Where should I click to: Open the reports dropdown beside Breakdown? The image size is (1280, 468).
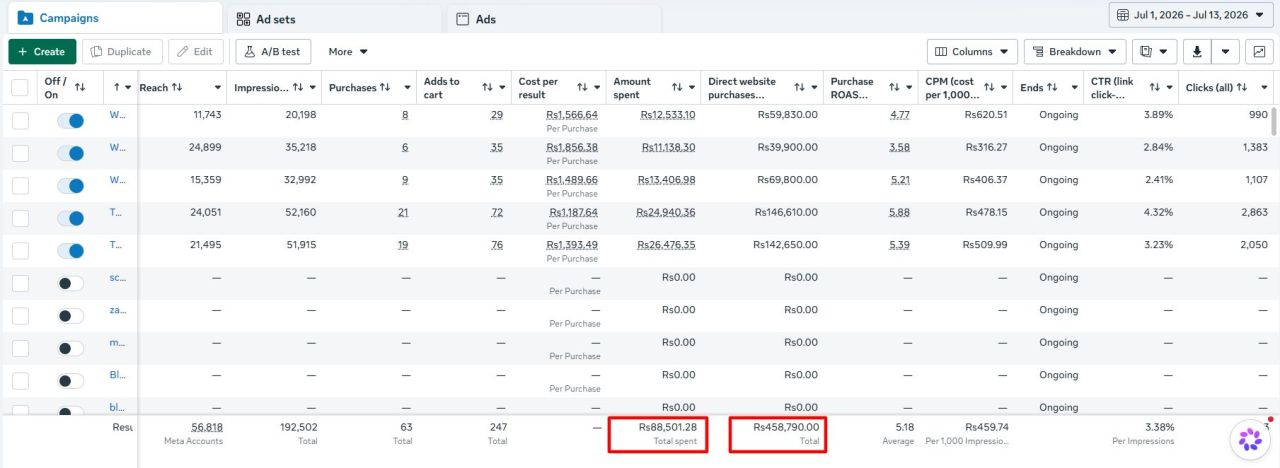coord(1154,51)
